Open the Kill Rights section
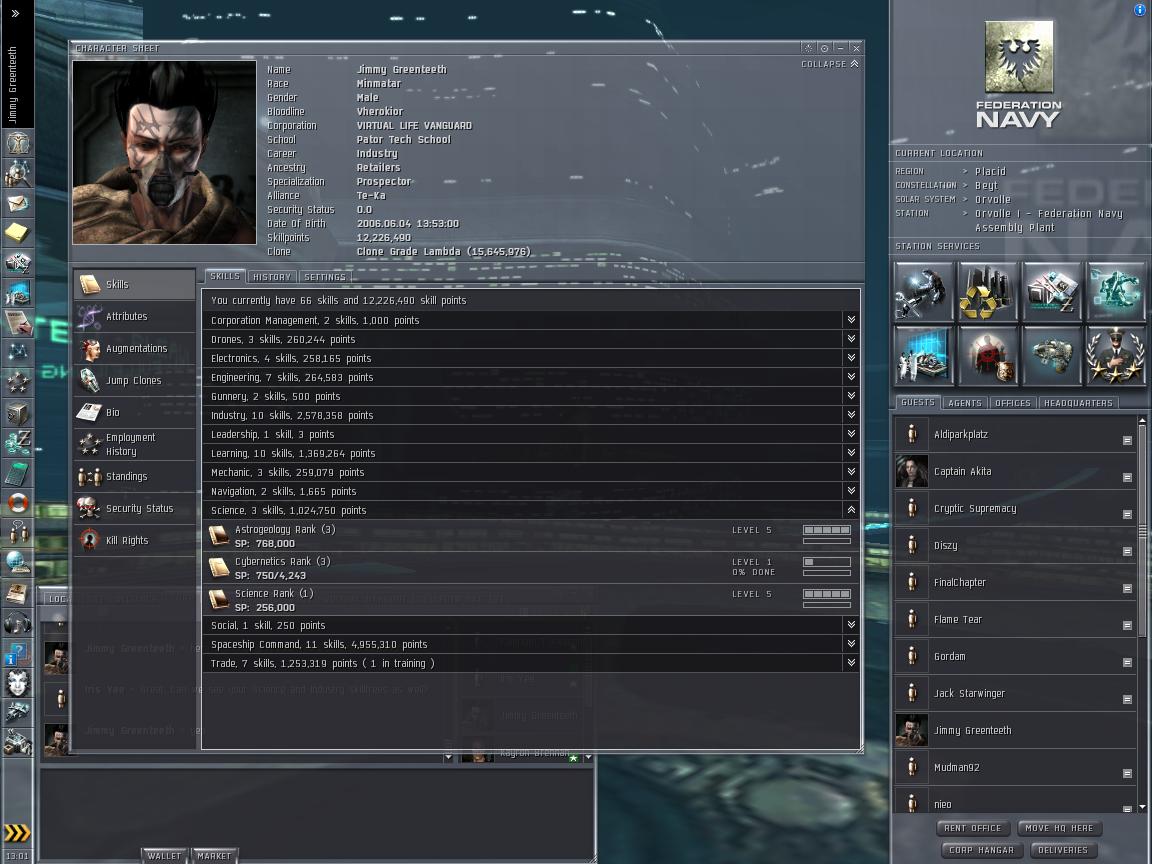 [x=134, y=541]
